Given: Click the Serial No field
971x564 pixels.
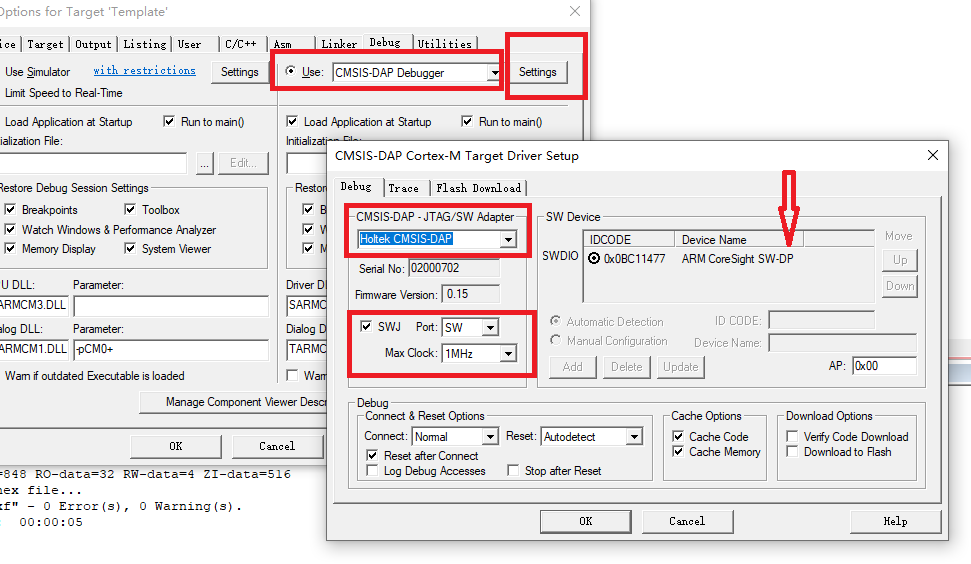Looking at the screenshot, I should coord(454,268).
